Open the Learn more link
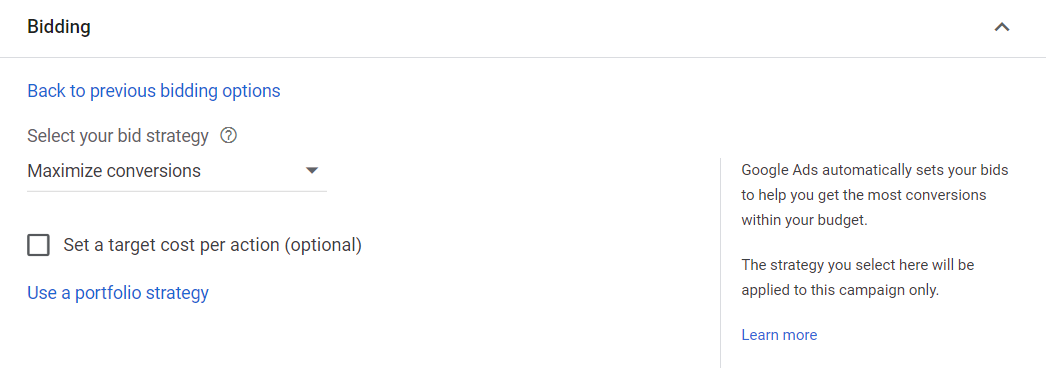 [x=779, y=335]
